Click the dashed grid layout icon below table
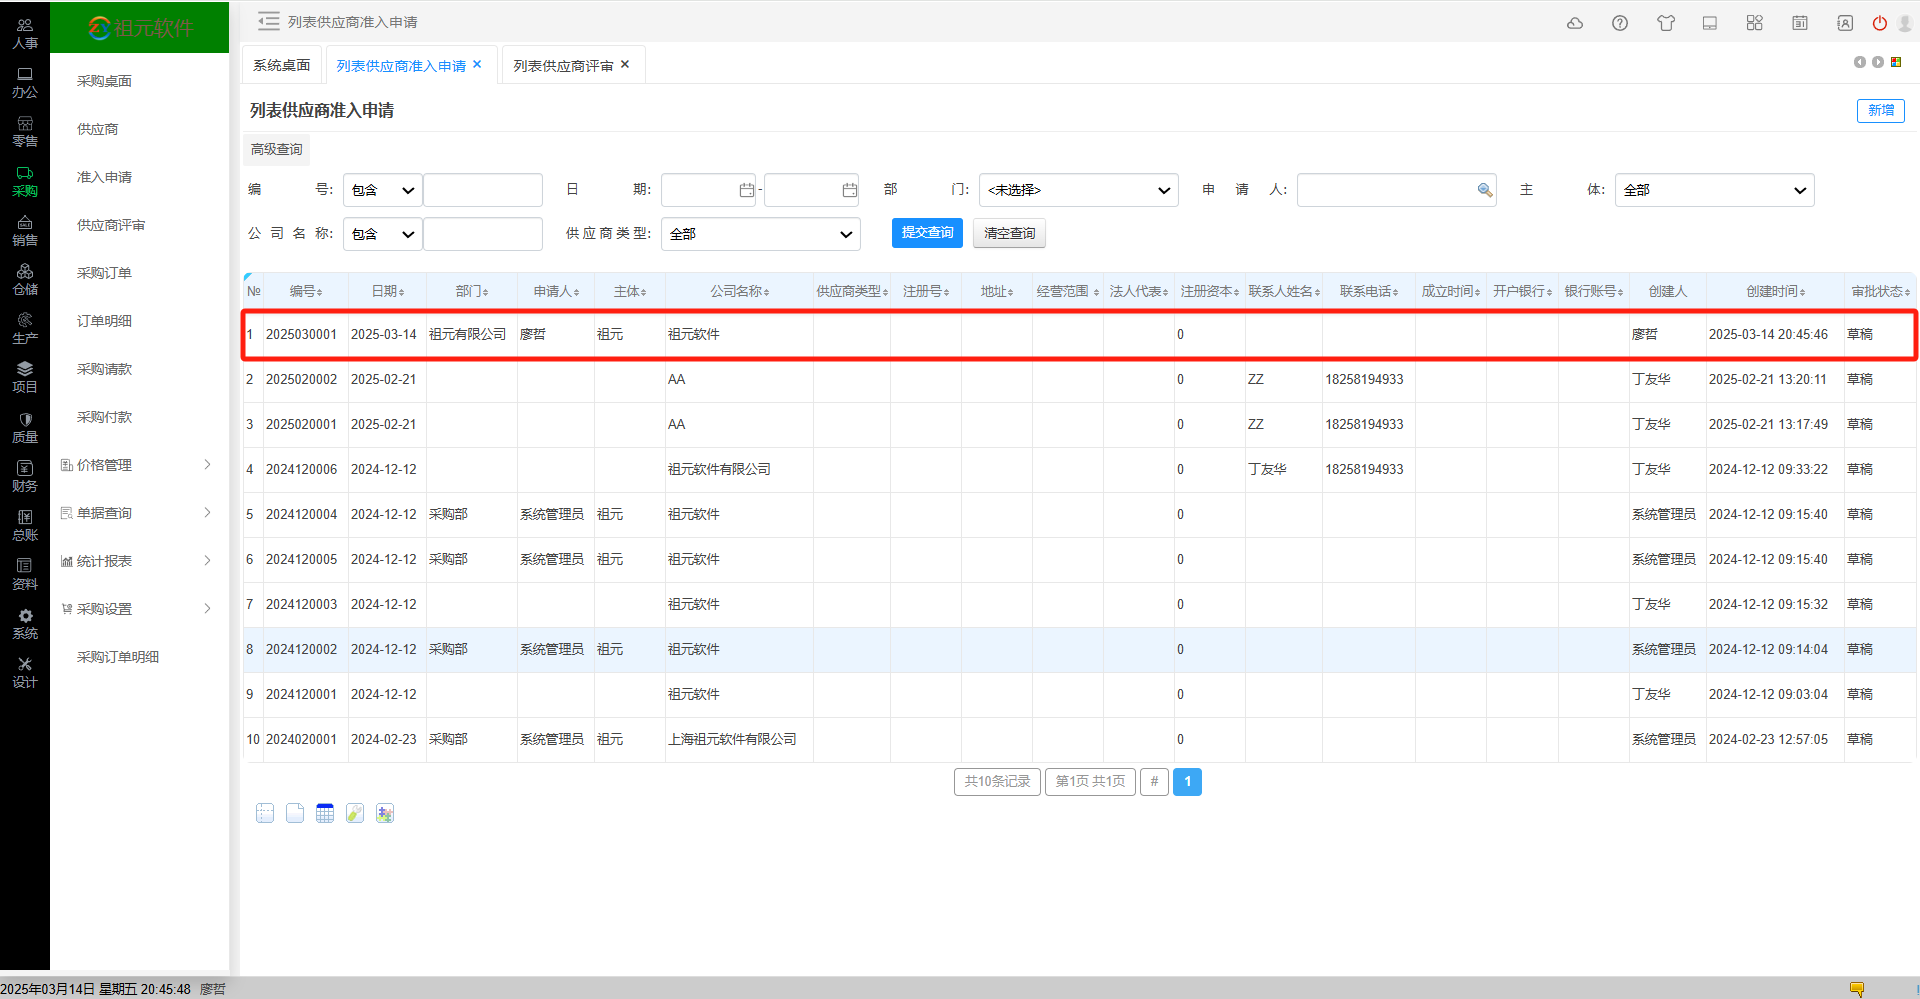The height and width of the screenshot is (999, 1920). point(265,813)
